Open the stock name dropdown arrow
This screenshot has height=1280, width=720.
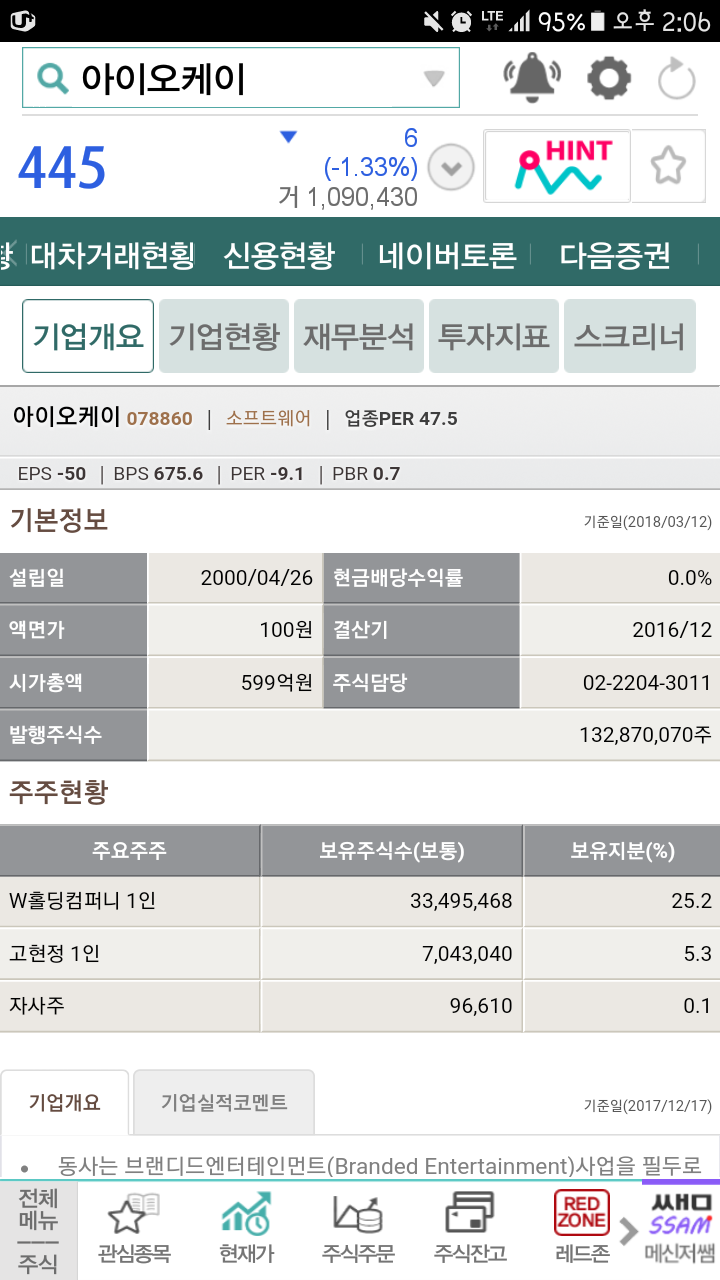[433, 79]
